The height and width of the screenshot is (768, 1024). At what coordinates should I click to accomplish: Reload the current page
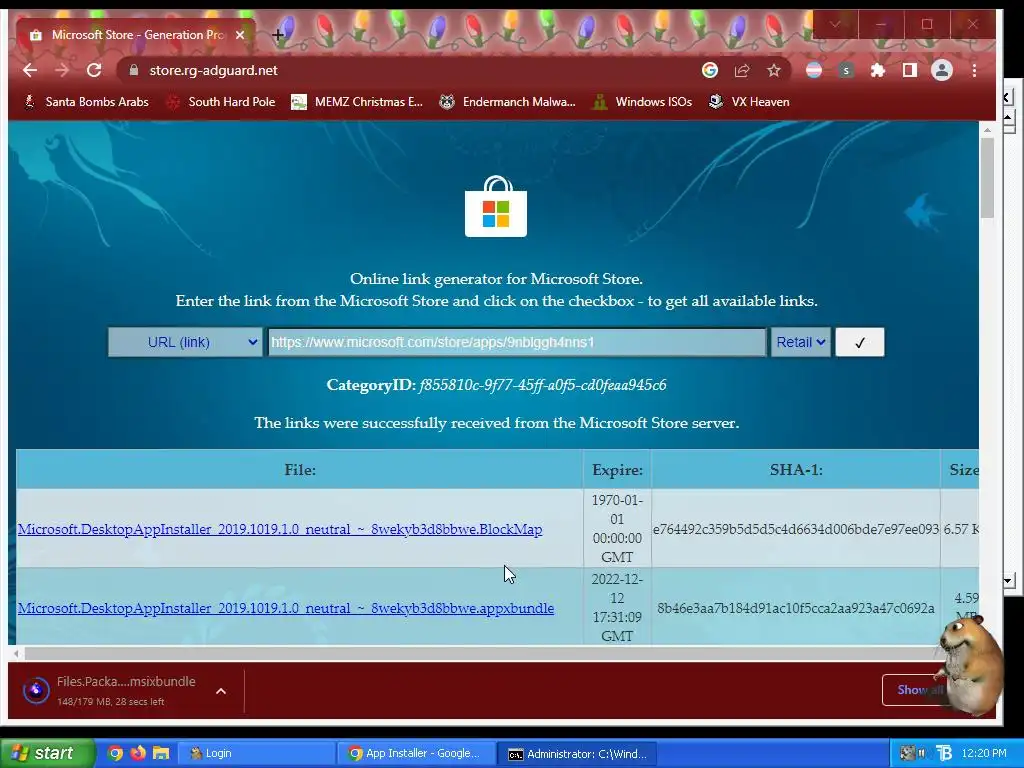[94, 71]
